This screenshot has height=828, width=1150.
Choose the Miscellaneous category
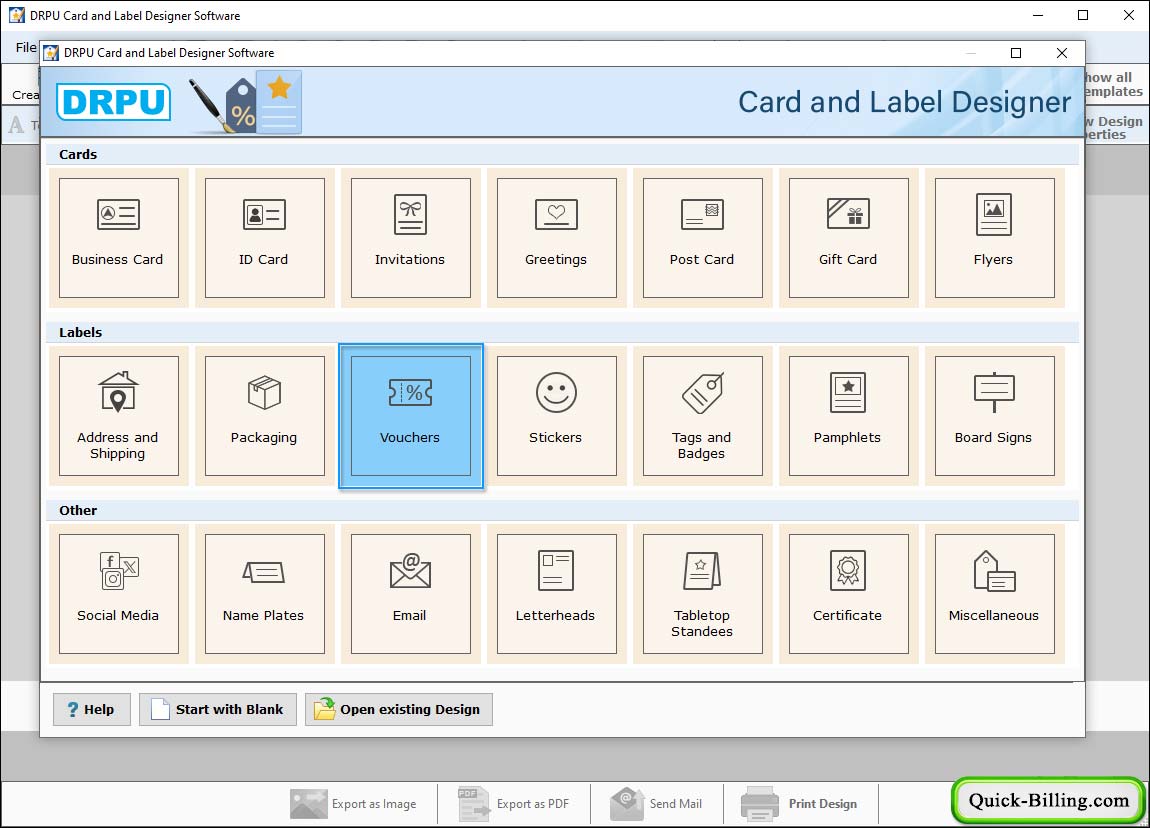click(x=994, y=594)
